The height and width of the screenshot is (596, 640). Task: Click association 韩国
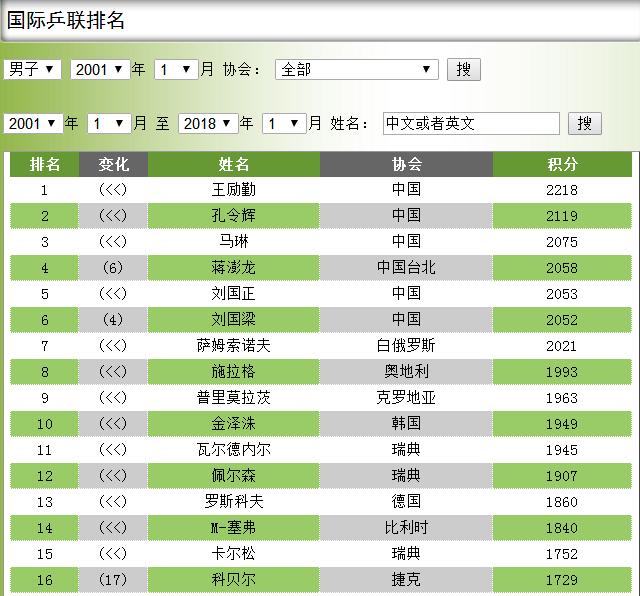pyautogui.click(x=407, y=424)
